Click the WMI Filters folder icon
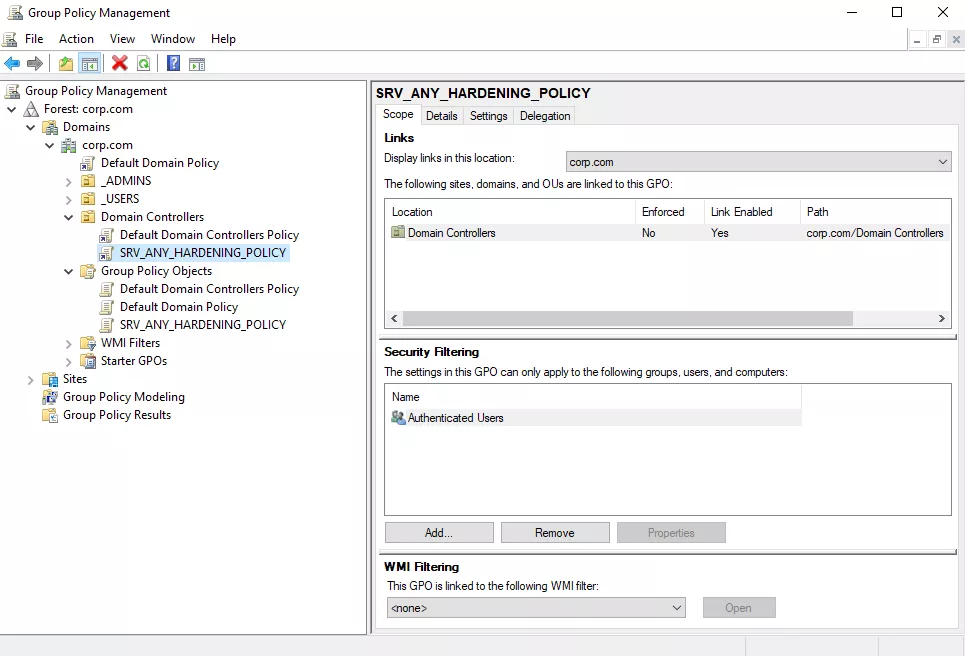 [x=88, y=343]
